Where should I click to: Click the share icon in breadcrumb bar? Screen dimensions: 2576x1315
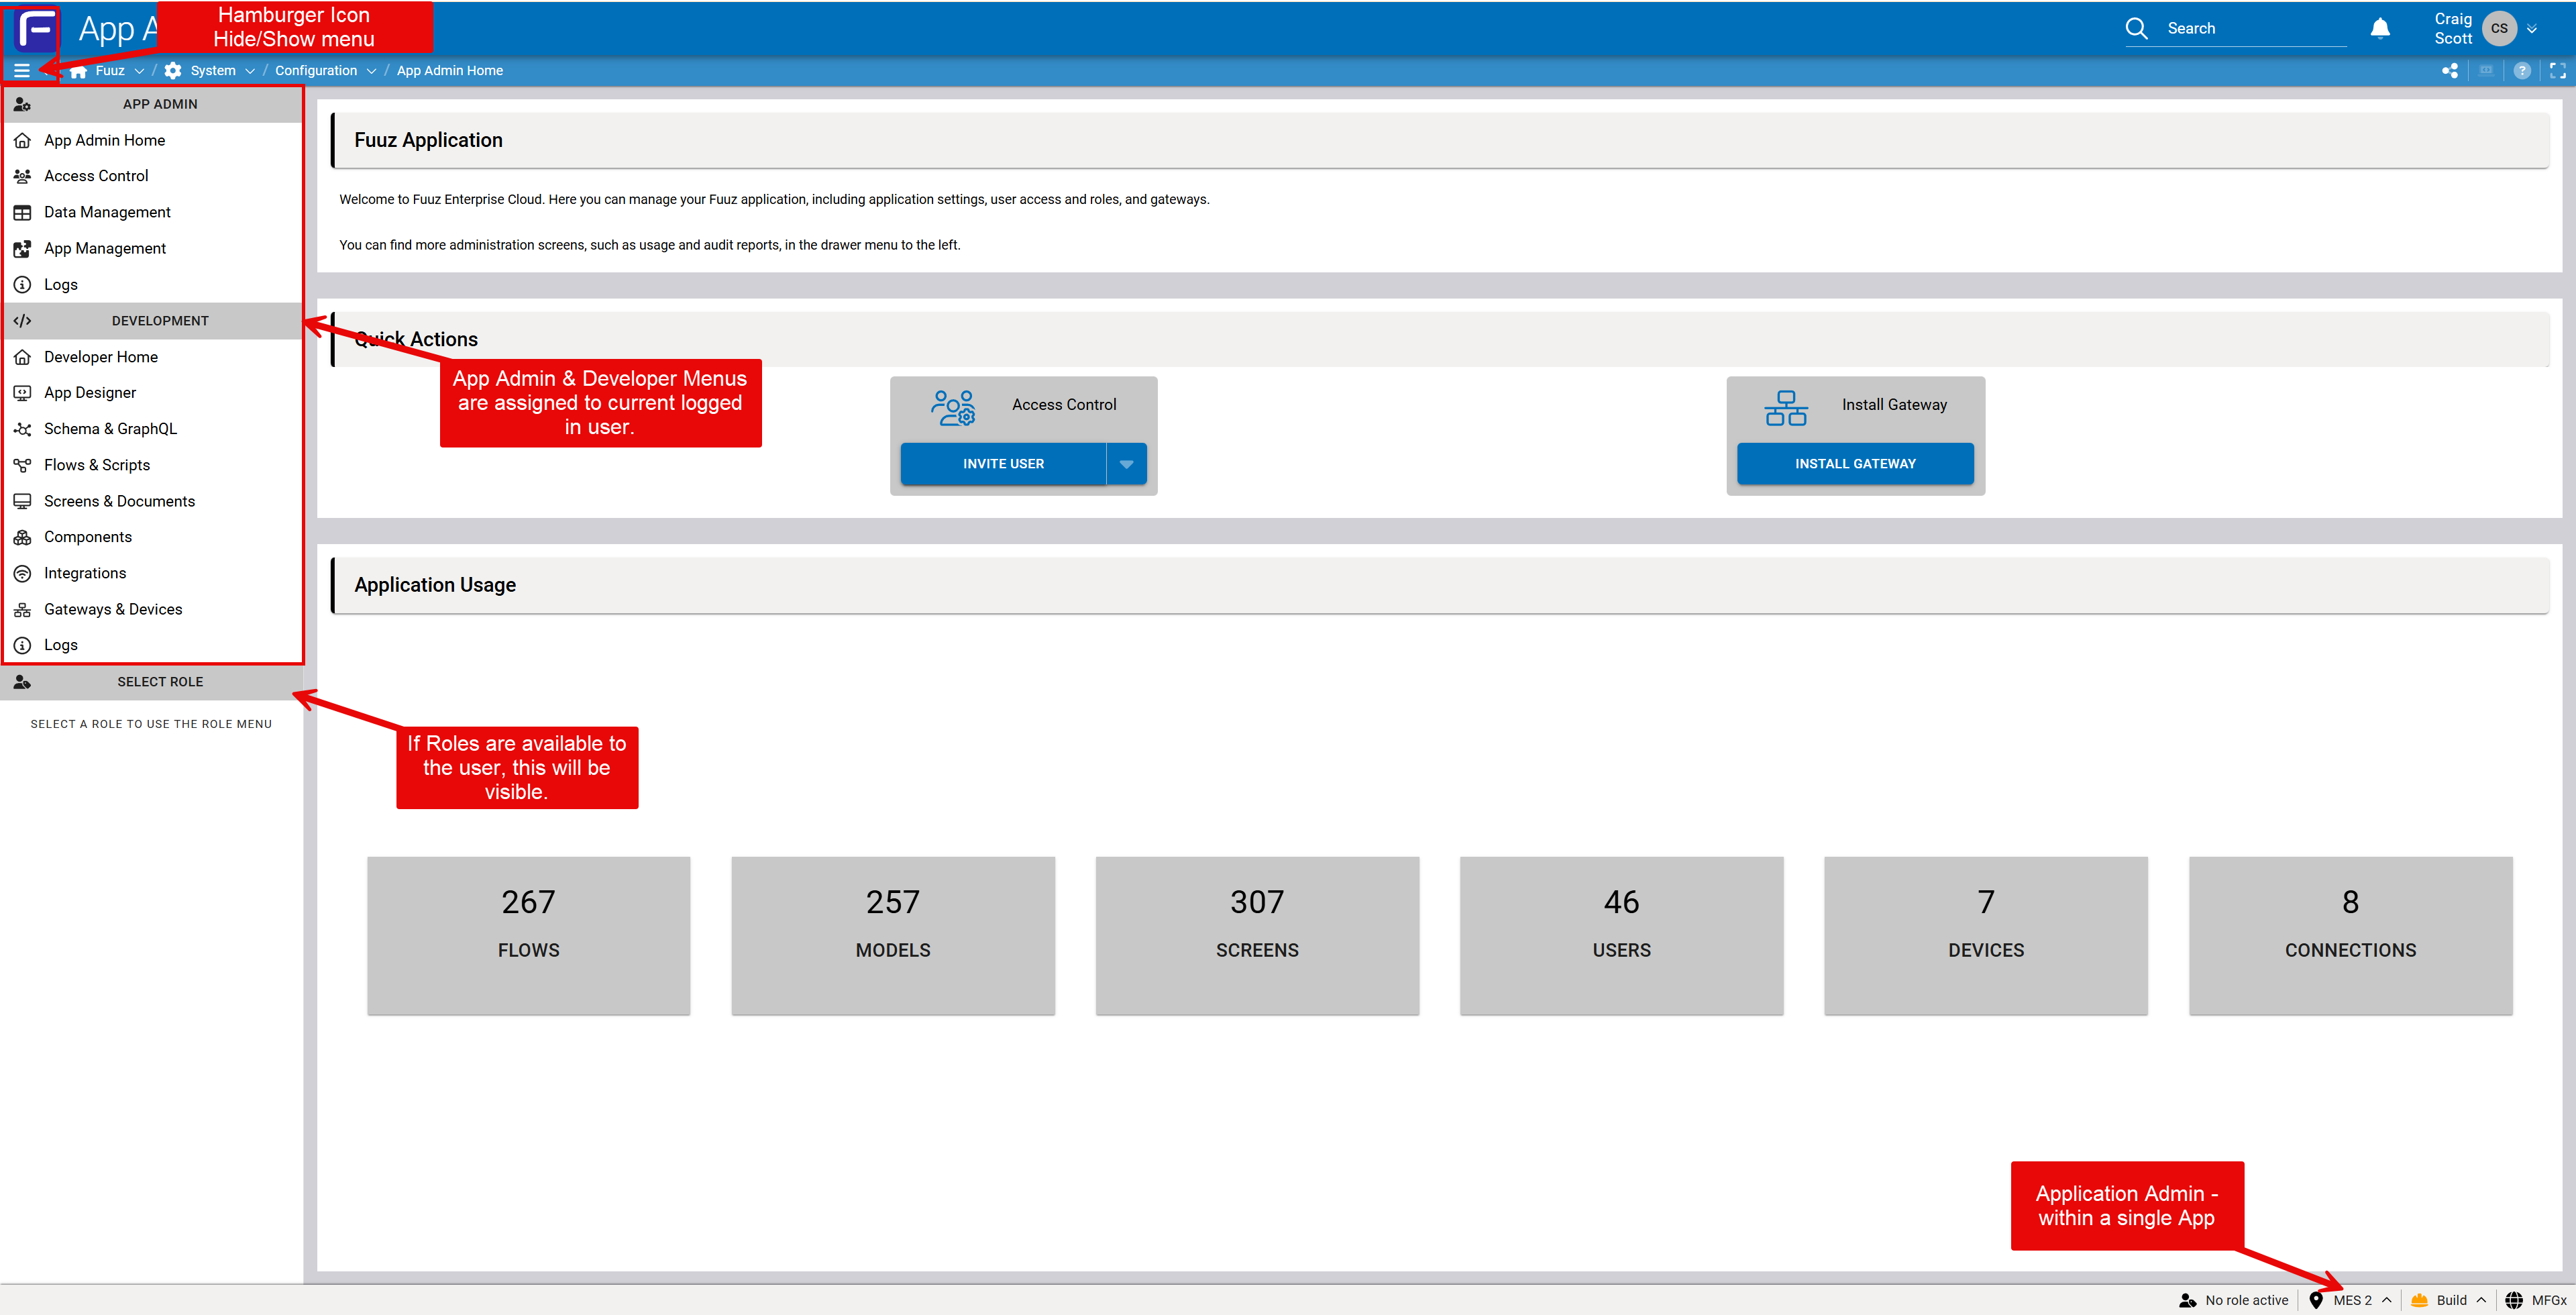click(x=2450, y=70)
